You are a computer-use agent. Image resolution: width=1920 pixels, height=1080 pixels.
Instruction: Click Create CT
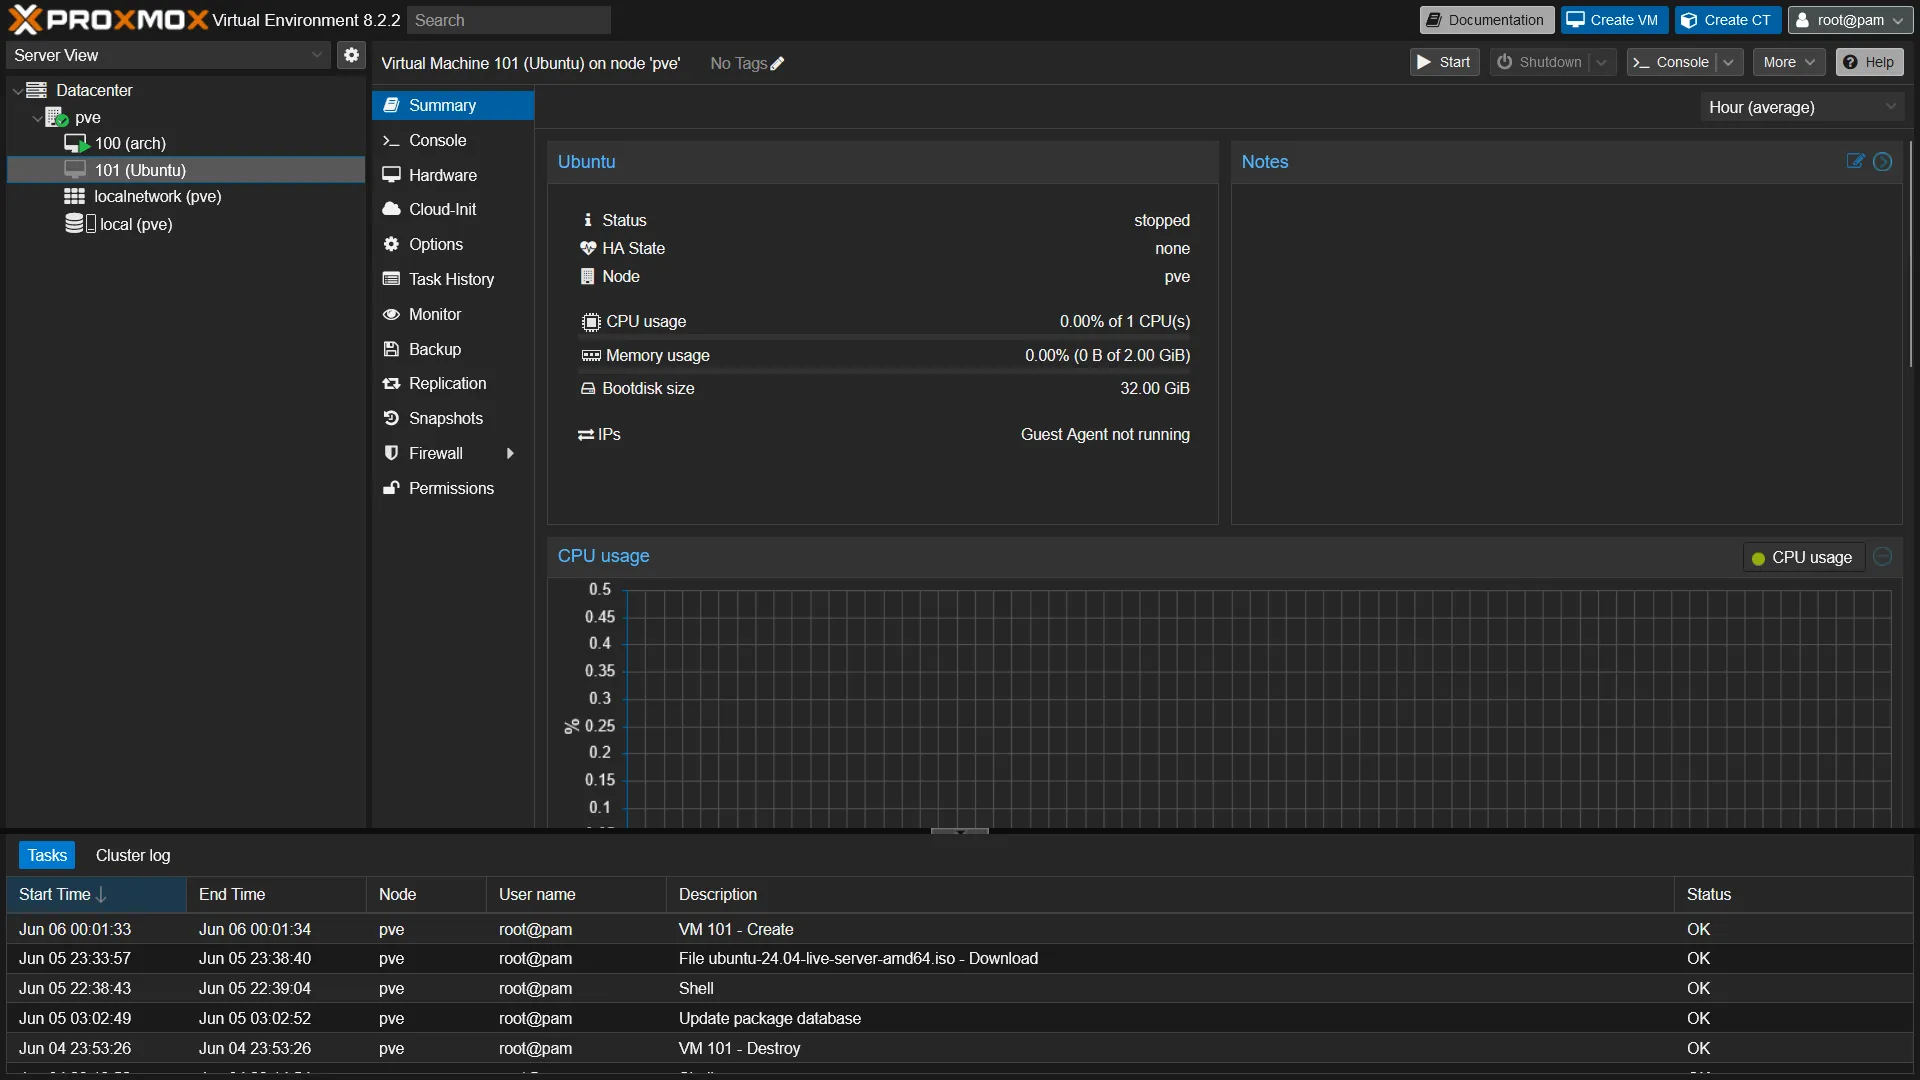point(1727,20)
